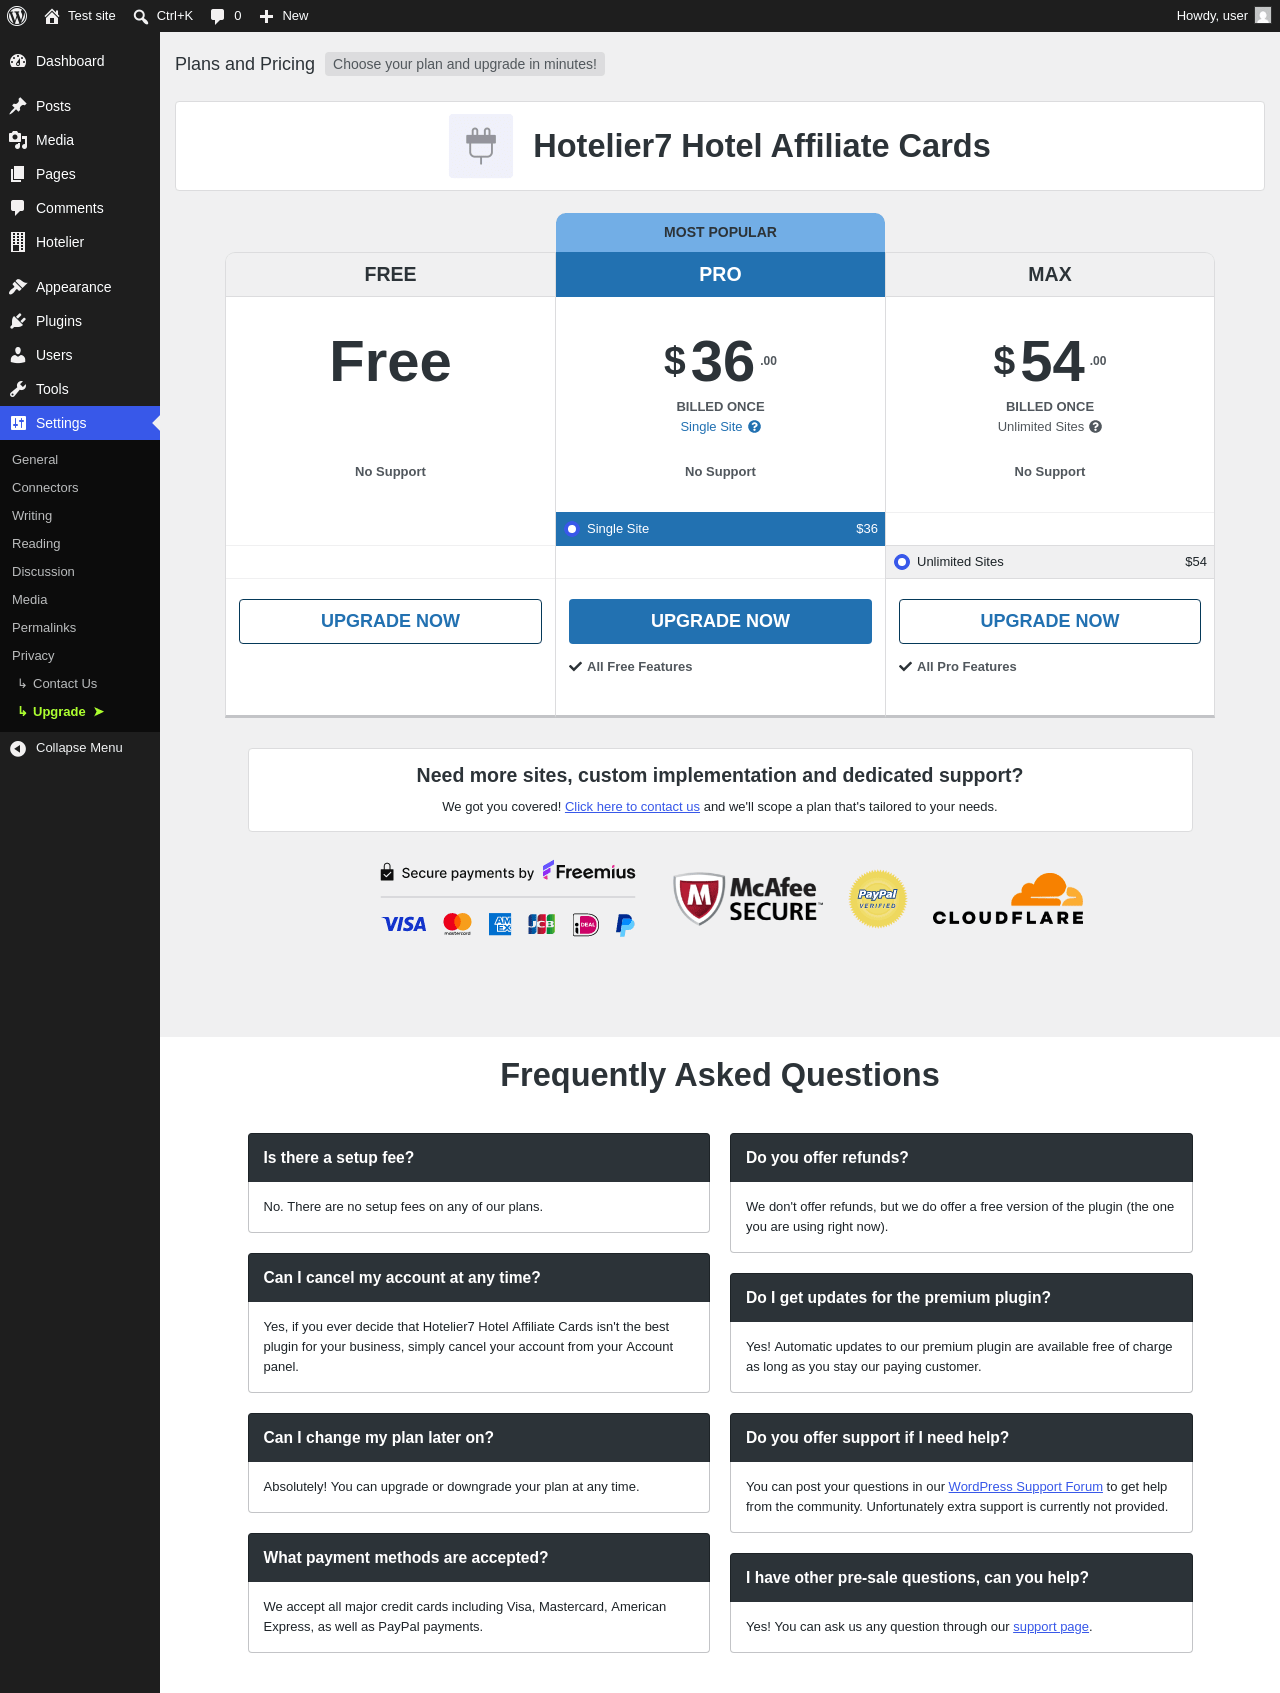Click Upgrade Now for the Pro plan
Image resolution: width=1280 pixels, height=1693 pixels.
[720, 621]
